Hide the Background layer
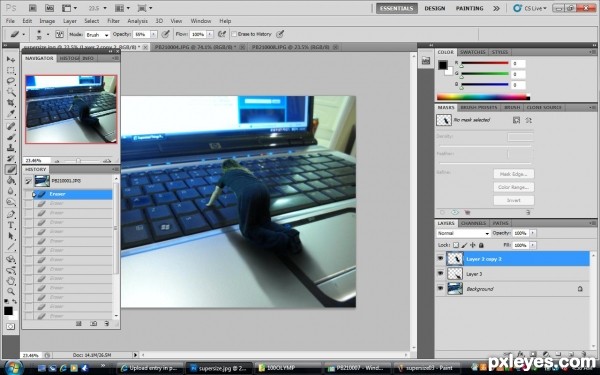This screenshot has width=600, height=375. [440, 289]
